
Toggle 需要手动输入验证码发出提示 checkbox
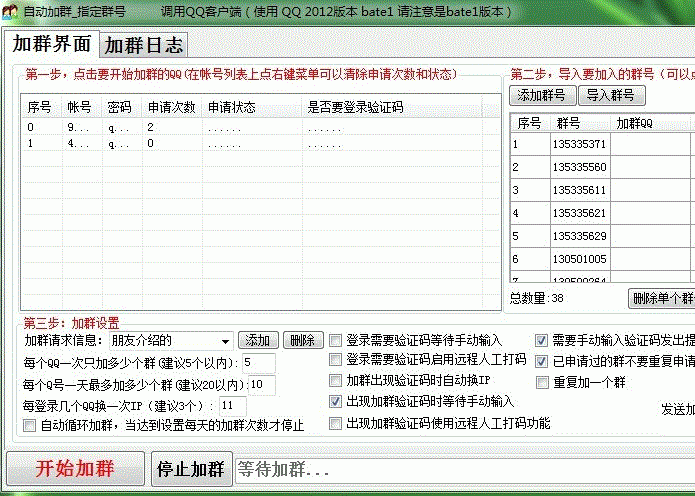[x=541, y=340]
